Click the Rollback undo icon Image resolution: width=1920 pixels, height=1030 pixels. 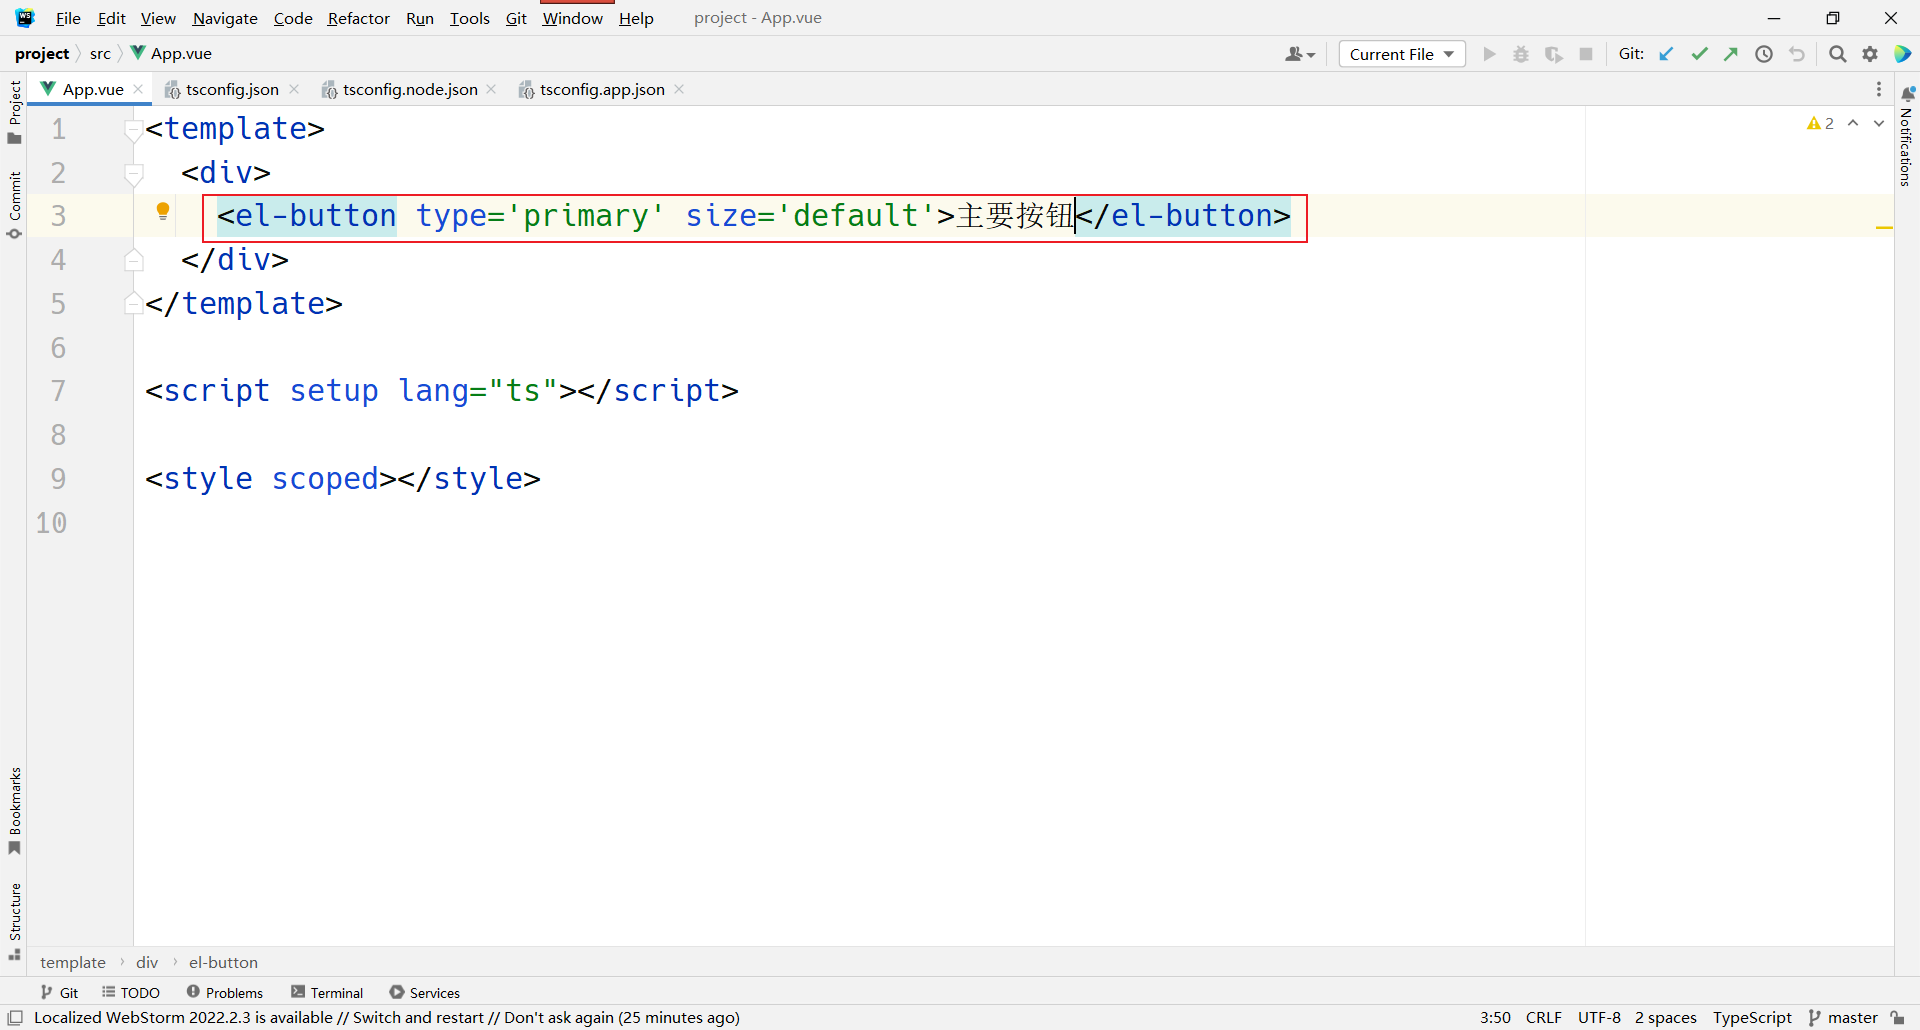coord(1797,54)
